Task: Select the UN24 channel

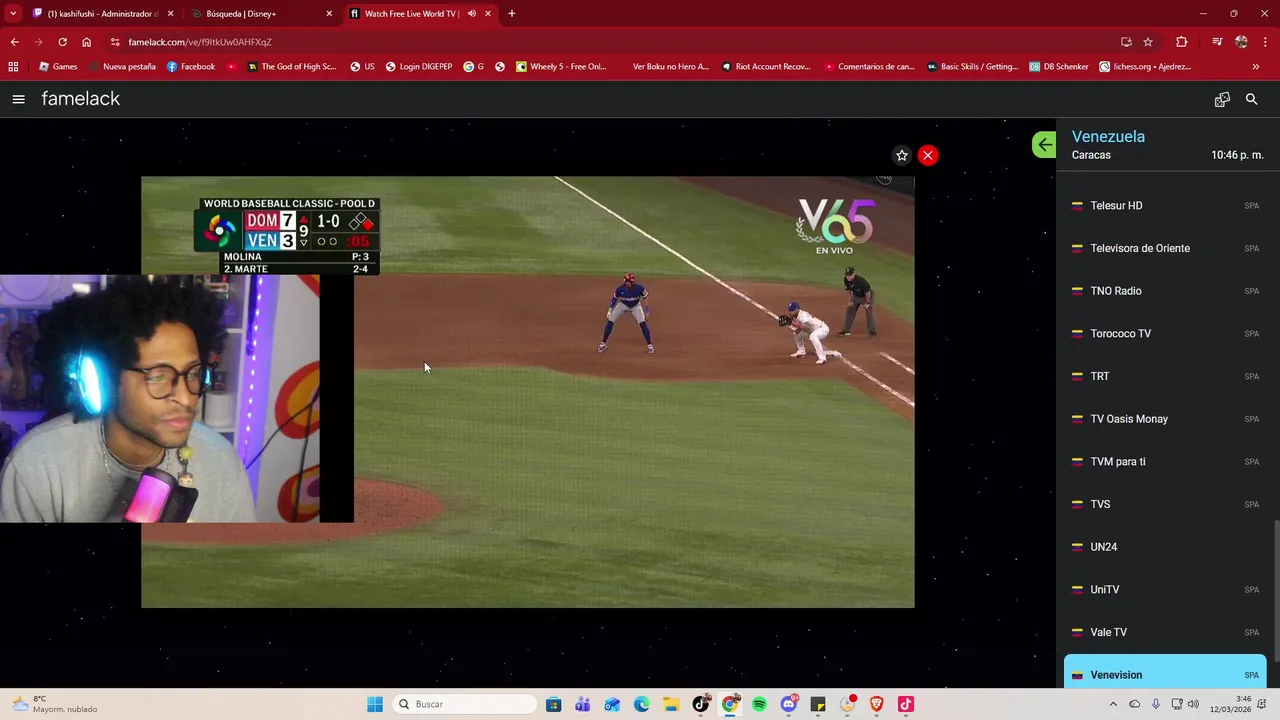Action: [1165, 547]
